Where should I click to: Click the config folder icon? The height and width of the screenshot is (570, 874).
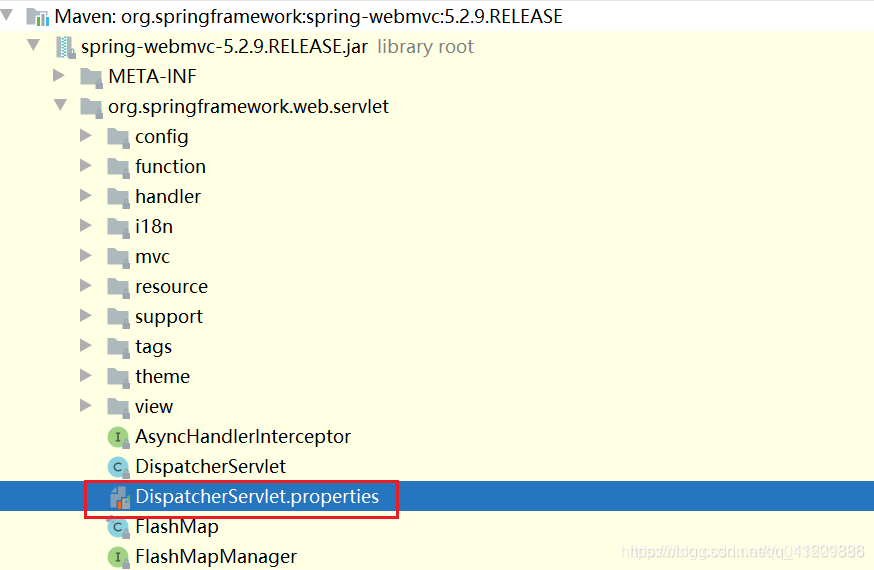(118, 137)
